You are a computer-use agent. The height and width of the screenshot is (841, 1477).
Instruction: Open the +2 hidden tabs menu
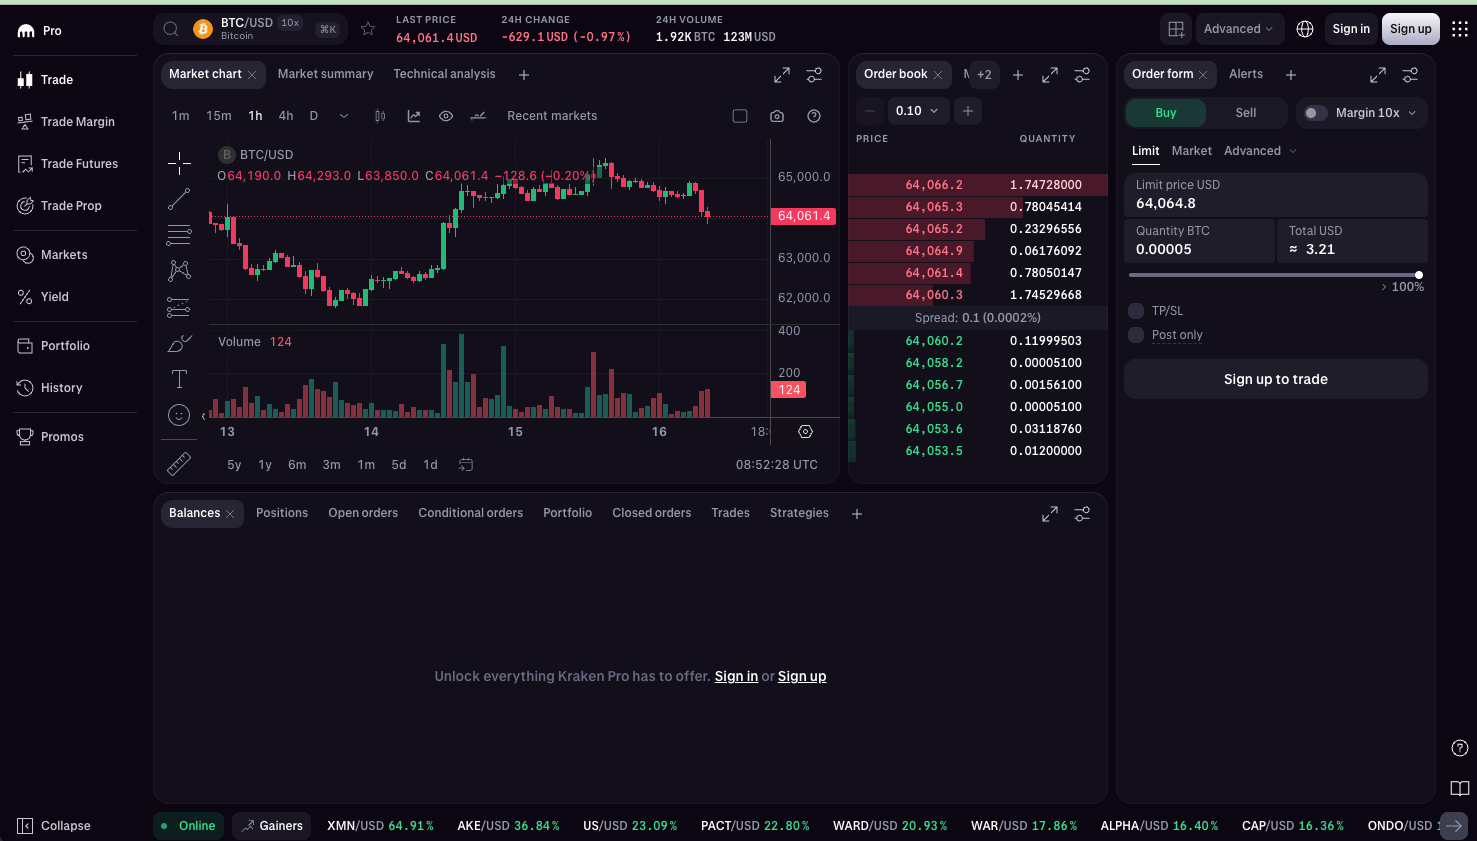tap(984, 75)
